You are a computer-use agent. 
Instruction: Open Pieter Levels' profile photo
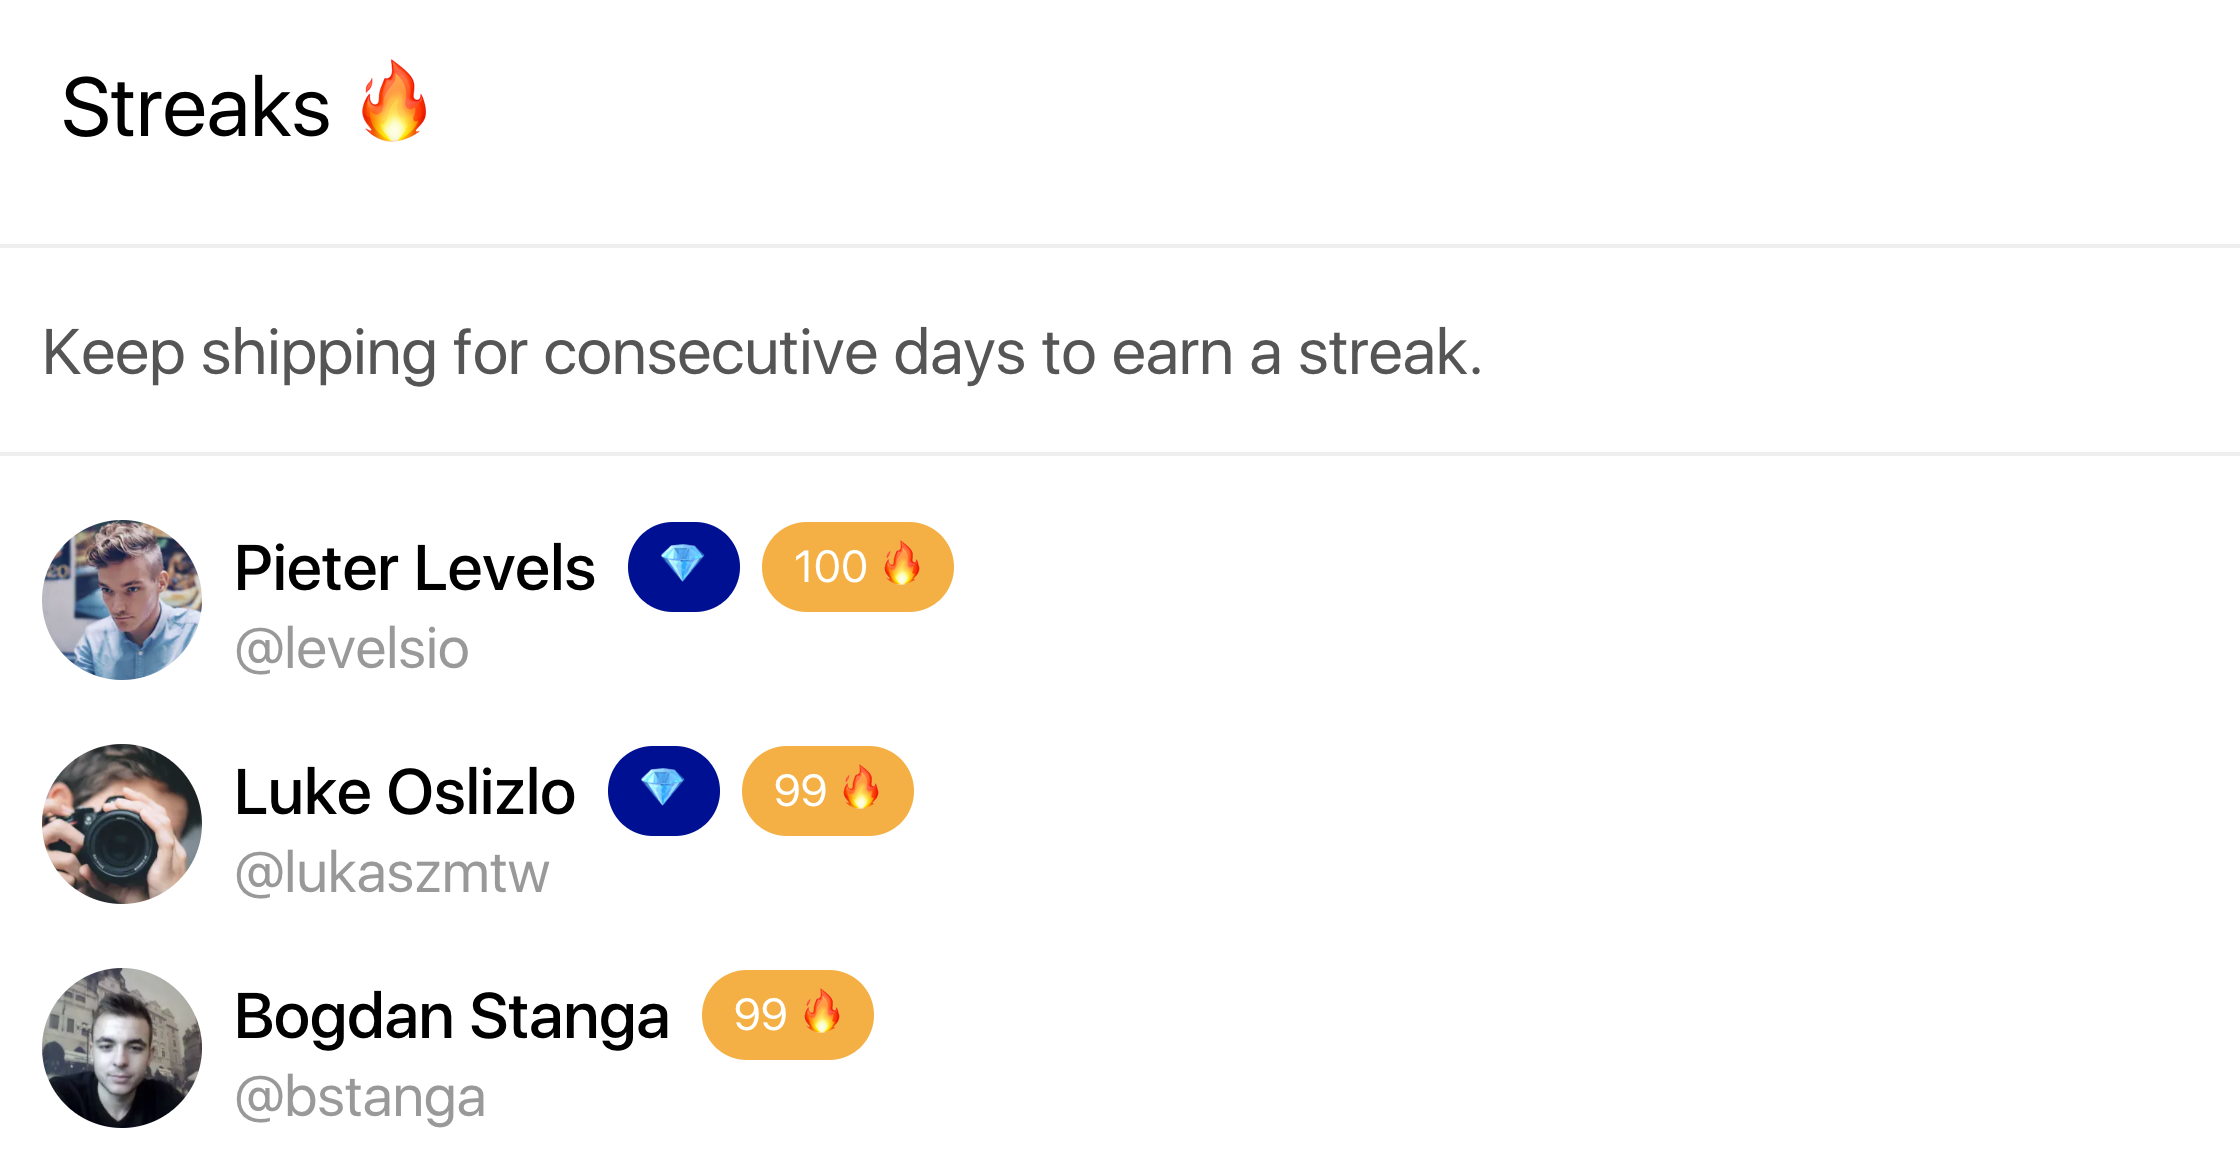tap(122, 600)
